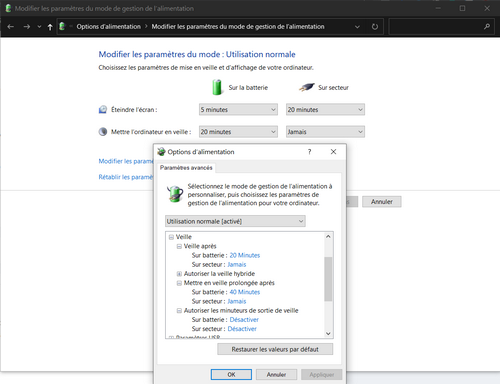Click the Modifier les paramètres breadcrumb segment
Image resolution: width=500 pixels, height=384 pixels.
(238, 27)
